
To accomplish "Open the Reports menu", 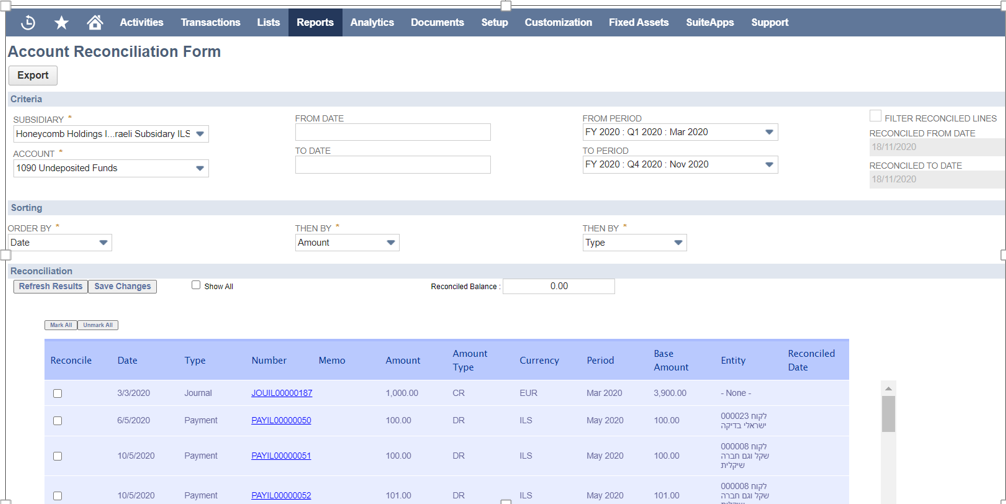I will point(315,22).
